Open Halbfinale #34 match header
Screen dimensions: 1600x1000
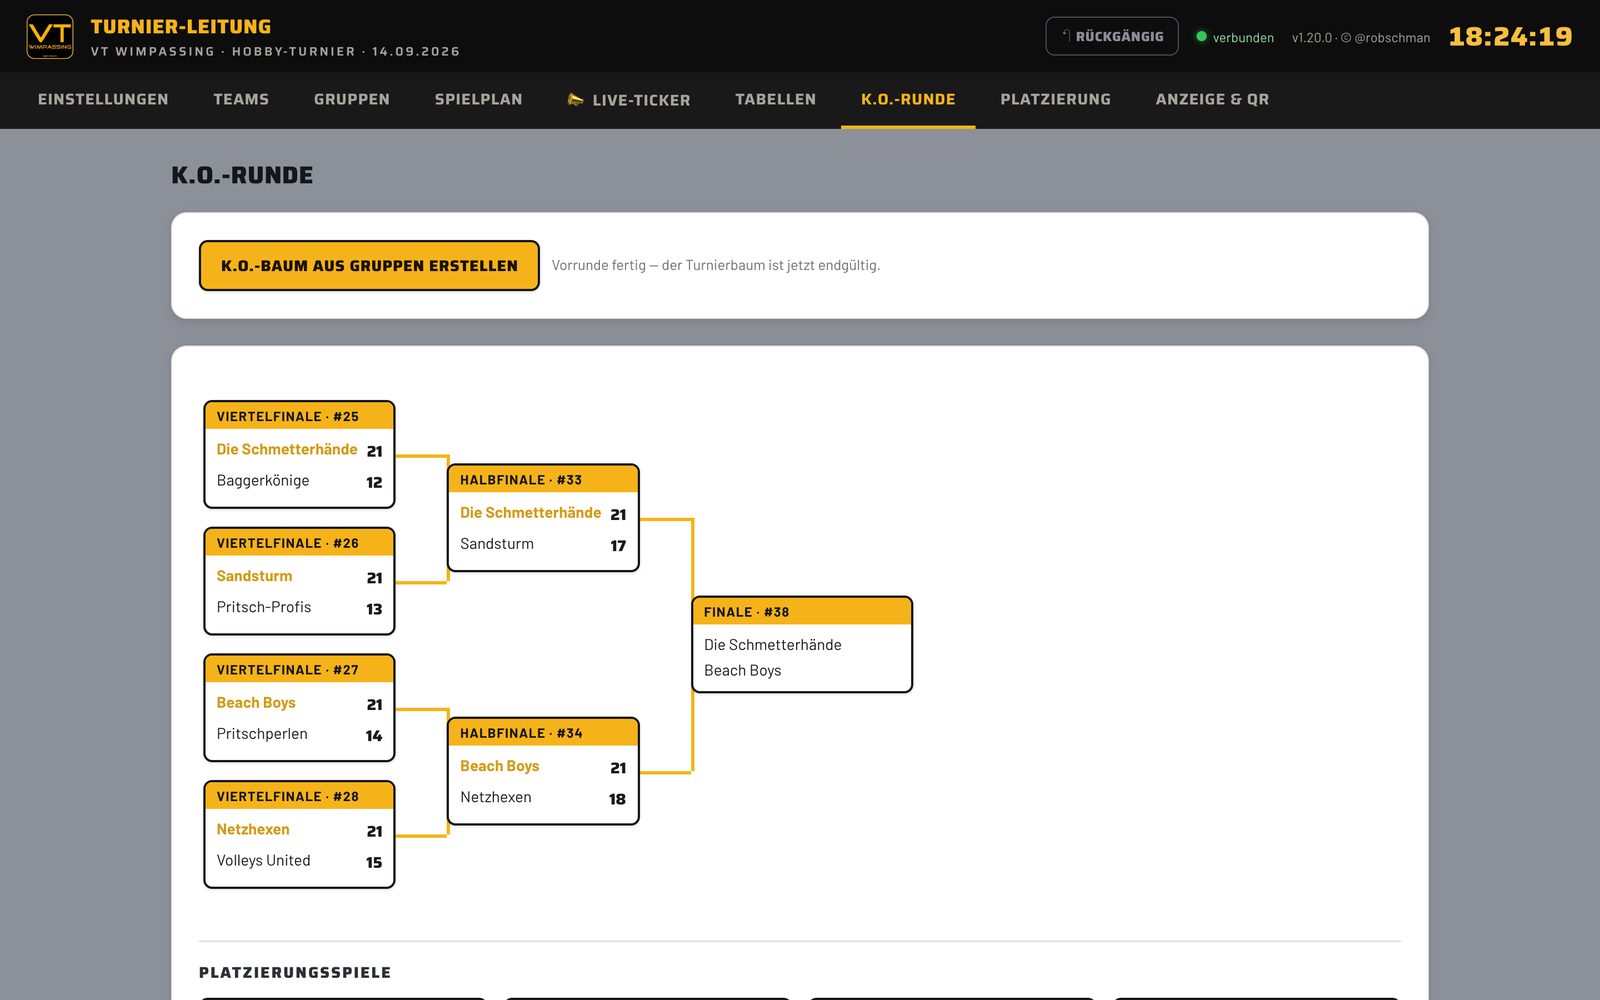click(x=543, y=733)
